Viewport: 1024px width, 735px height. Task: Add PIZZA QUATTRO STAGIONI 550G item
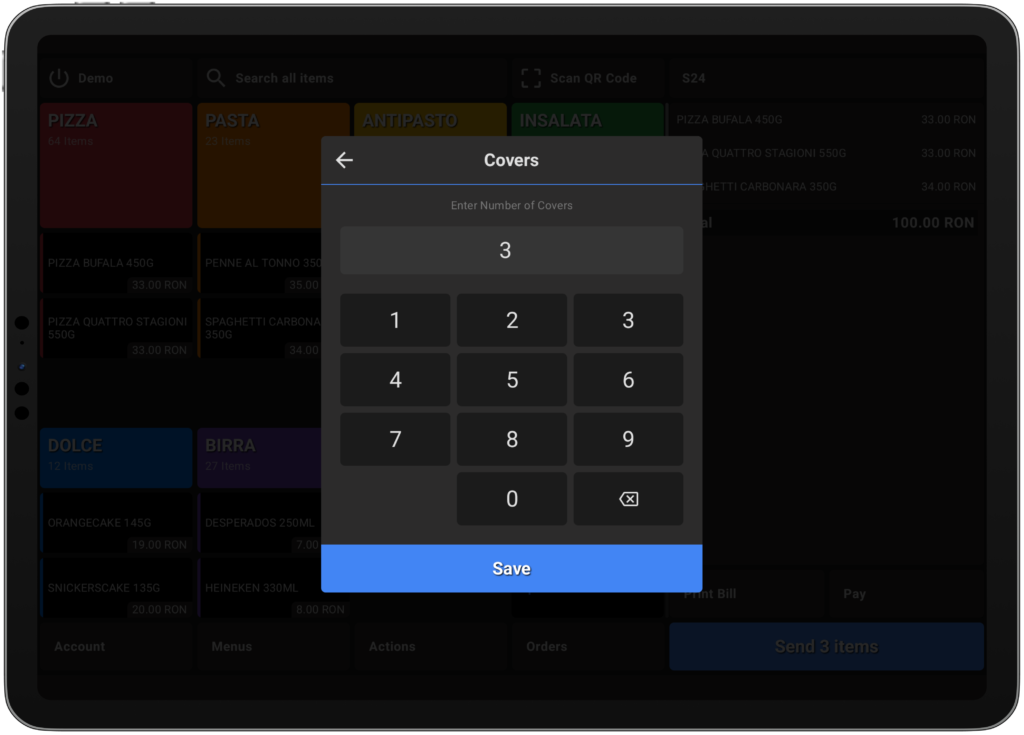tap(116, 328)
